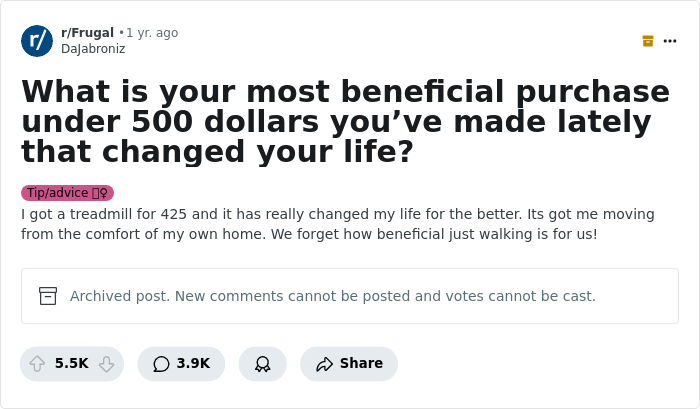Open the three-dot more options menu
This screenshot has height=409, width=700.
[x=670, y=41]
